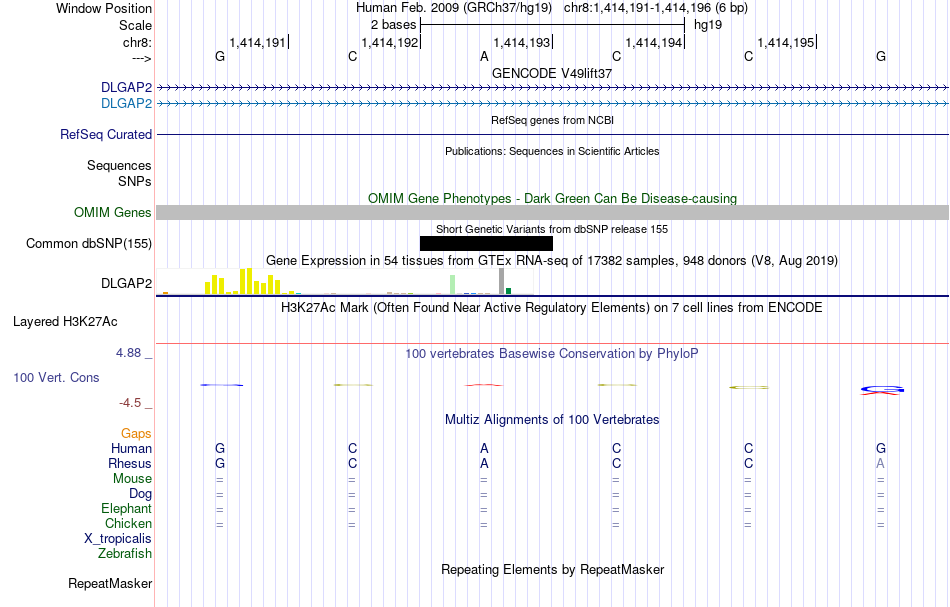Open the Layered H3K27Ac track label
The height and width of the screenshot is (607, 950).
click(65, 322)
